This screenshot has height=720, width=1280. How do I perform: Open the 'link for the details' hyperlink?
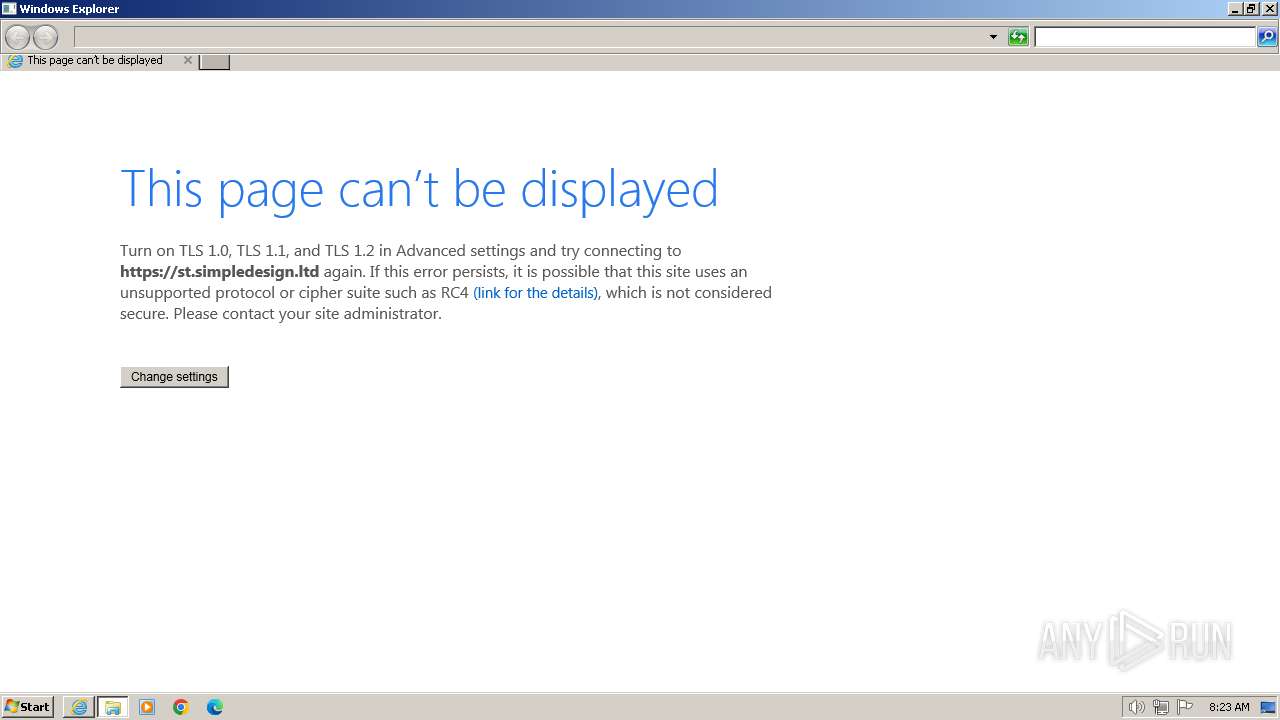(535, 293)
